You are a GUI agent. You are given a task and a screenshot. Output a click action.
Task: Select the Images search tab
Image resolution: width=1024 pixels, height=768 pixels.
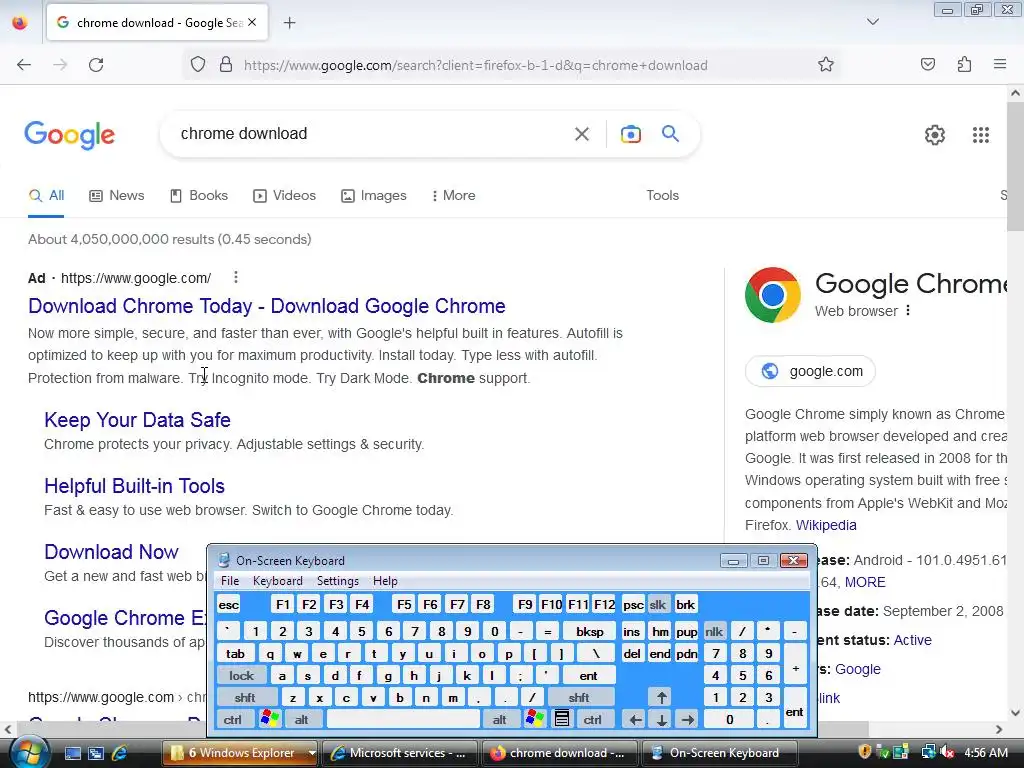[x=374, y=195]
